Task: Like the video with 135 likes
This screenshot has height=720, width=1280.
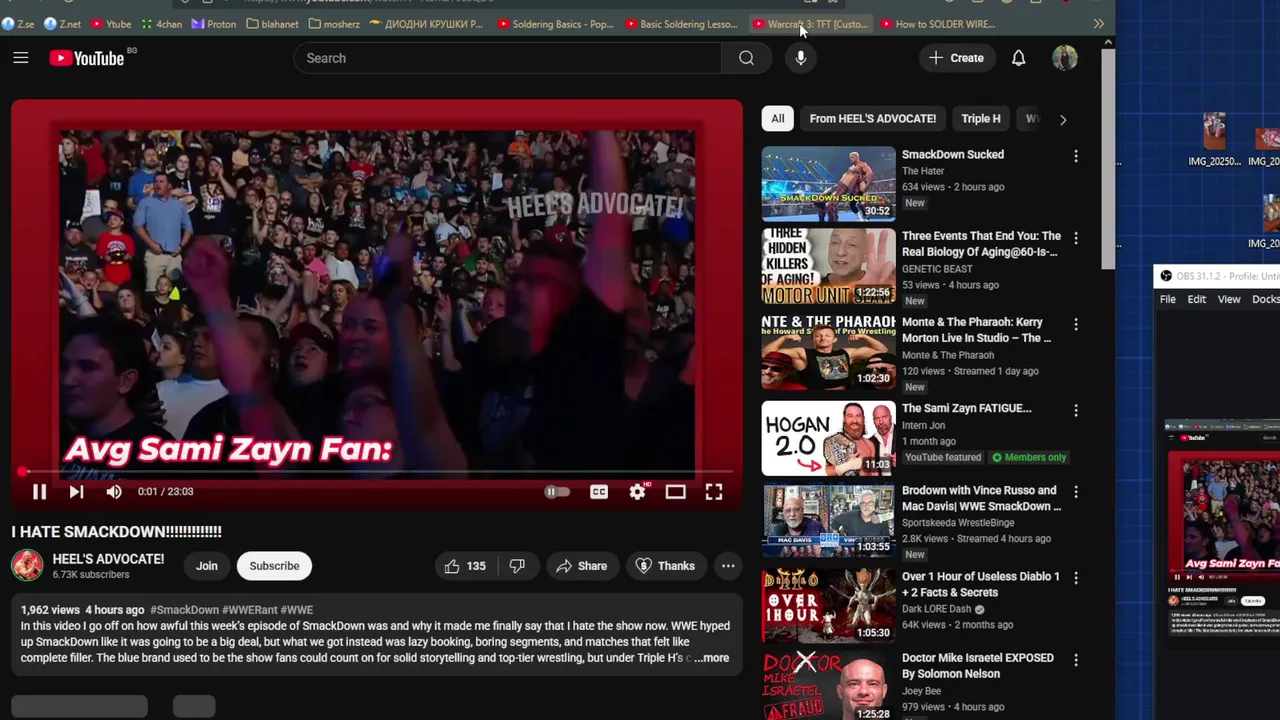Action: [x=466, y=566]
